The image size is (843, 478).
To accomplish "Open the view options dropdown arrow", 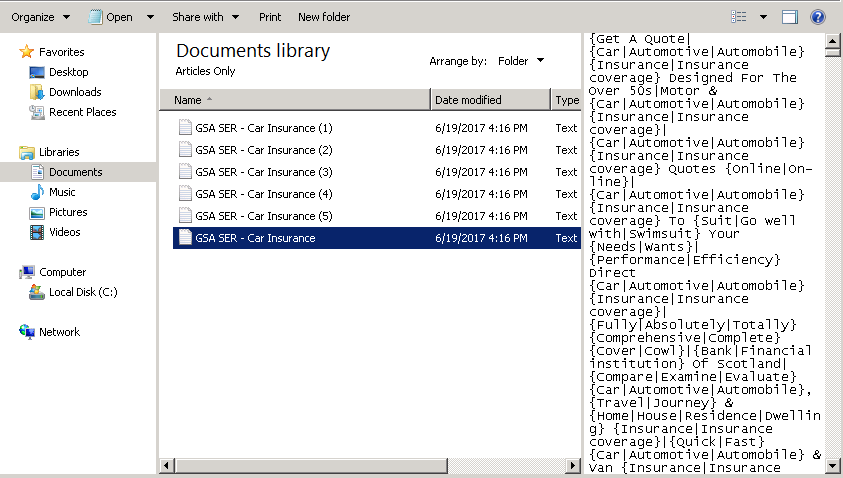I will click(x=764, y=17).
